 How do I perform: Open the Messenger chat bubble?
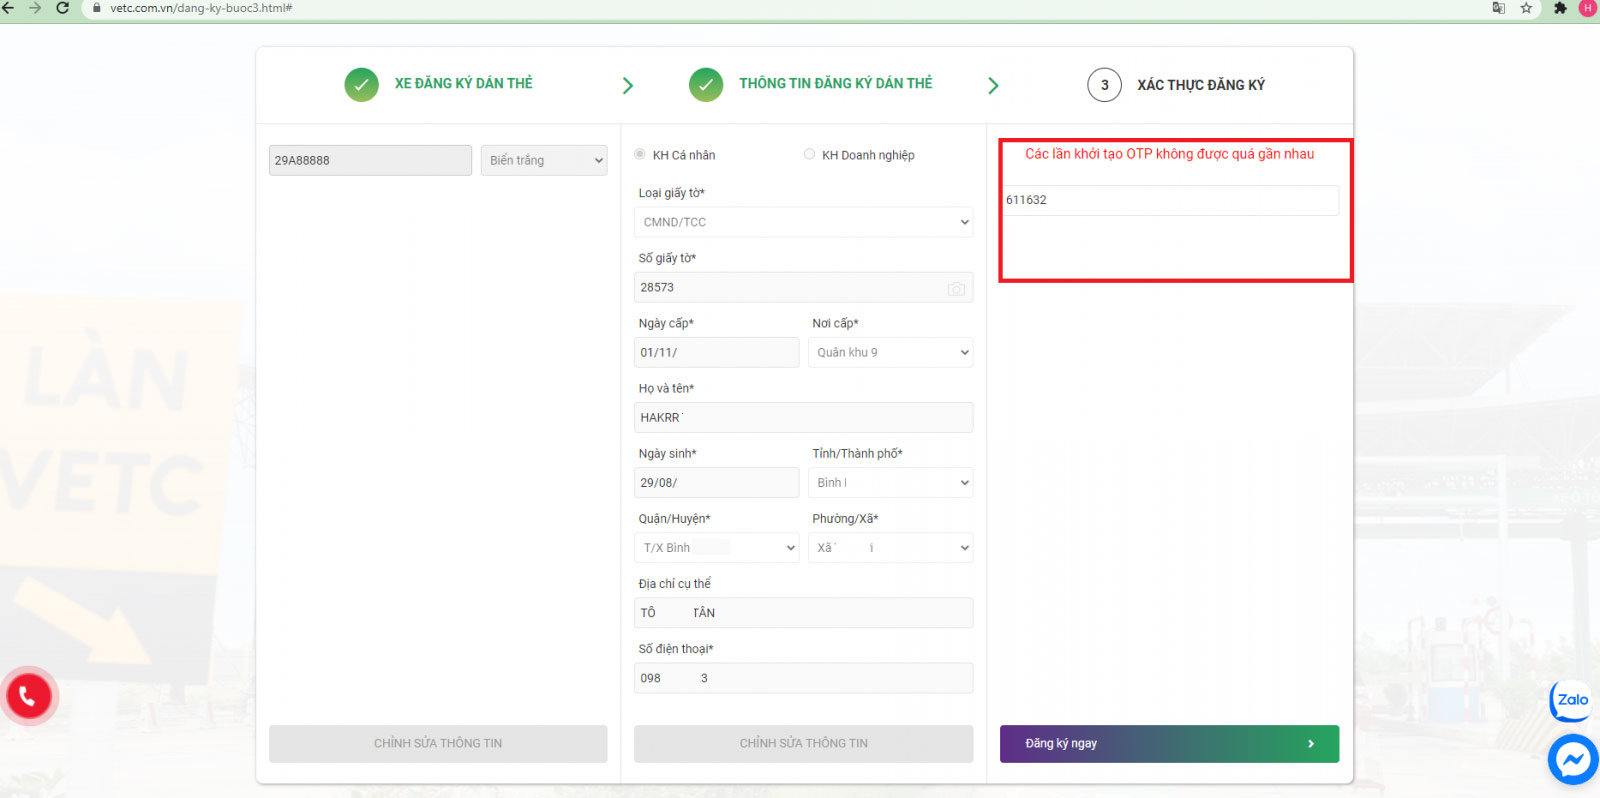tap(1572, 760)
